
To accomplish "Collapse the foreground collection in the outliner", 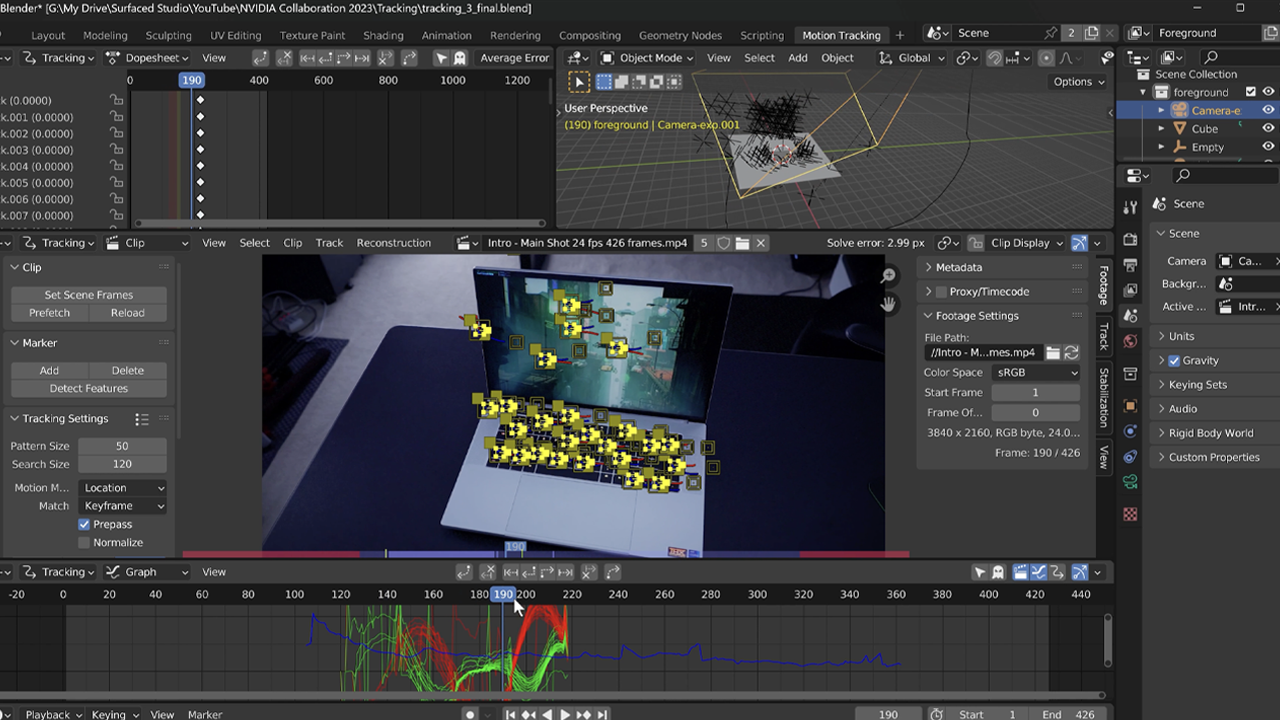I will (1144, 92).
